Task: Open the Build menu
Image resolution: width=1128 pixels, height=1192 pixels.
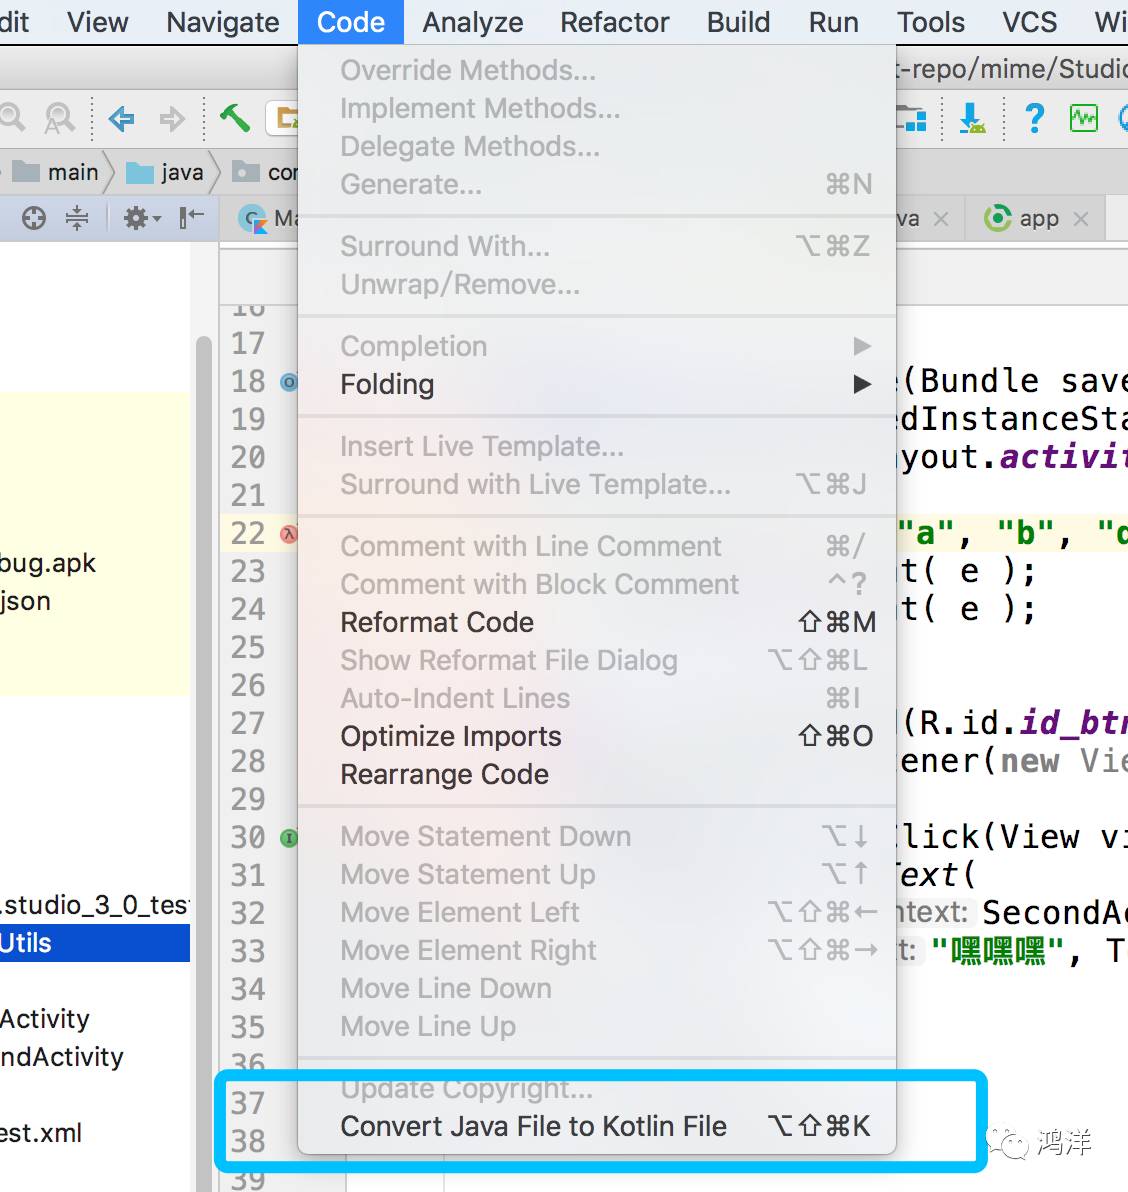Action: point(738,22)
